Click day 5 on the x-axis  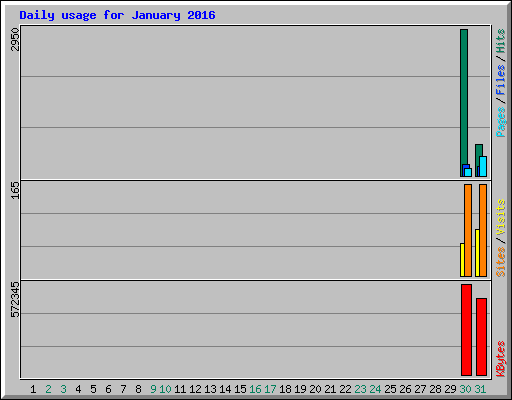pyautogui.click(x=93, y=389)
